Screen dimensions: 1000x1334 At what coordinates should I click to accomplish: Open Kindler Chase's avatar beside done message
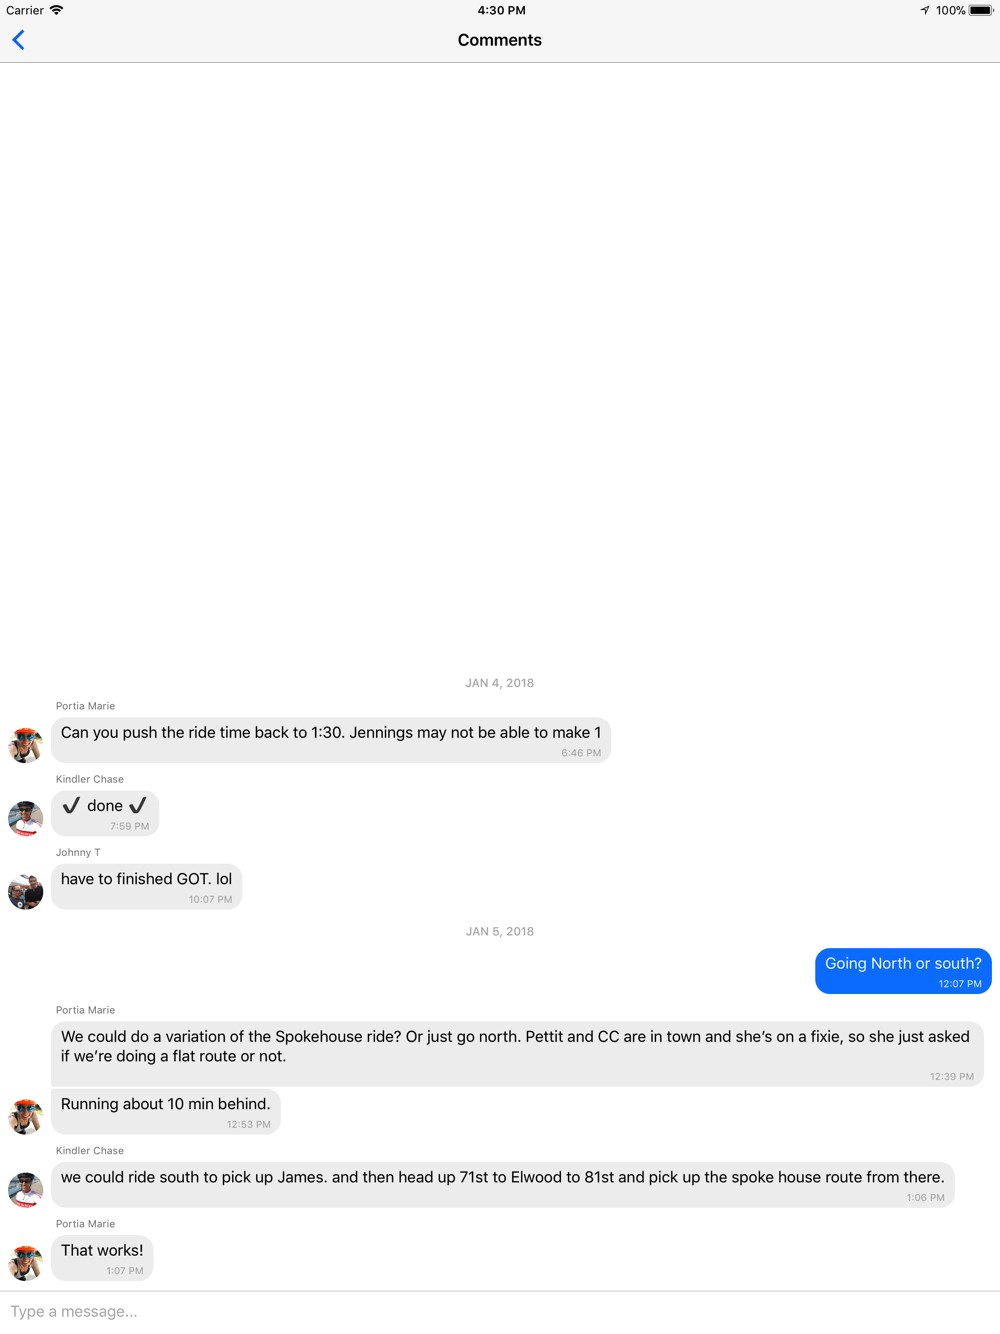(x=26, y=818)
